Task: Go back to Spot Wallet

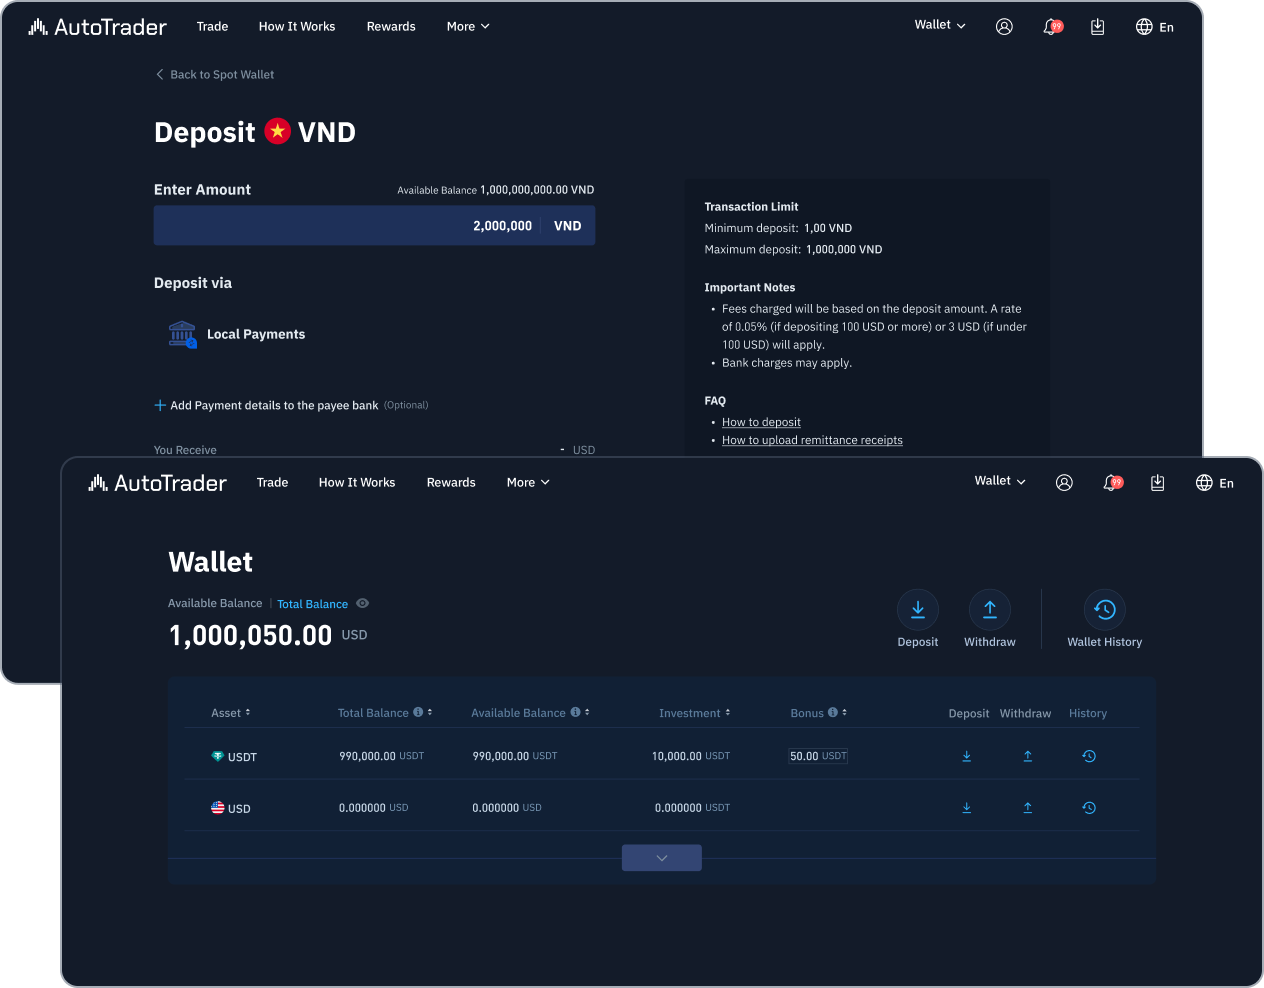Action: [215, 74]
